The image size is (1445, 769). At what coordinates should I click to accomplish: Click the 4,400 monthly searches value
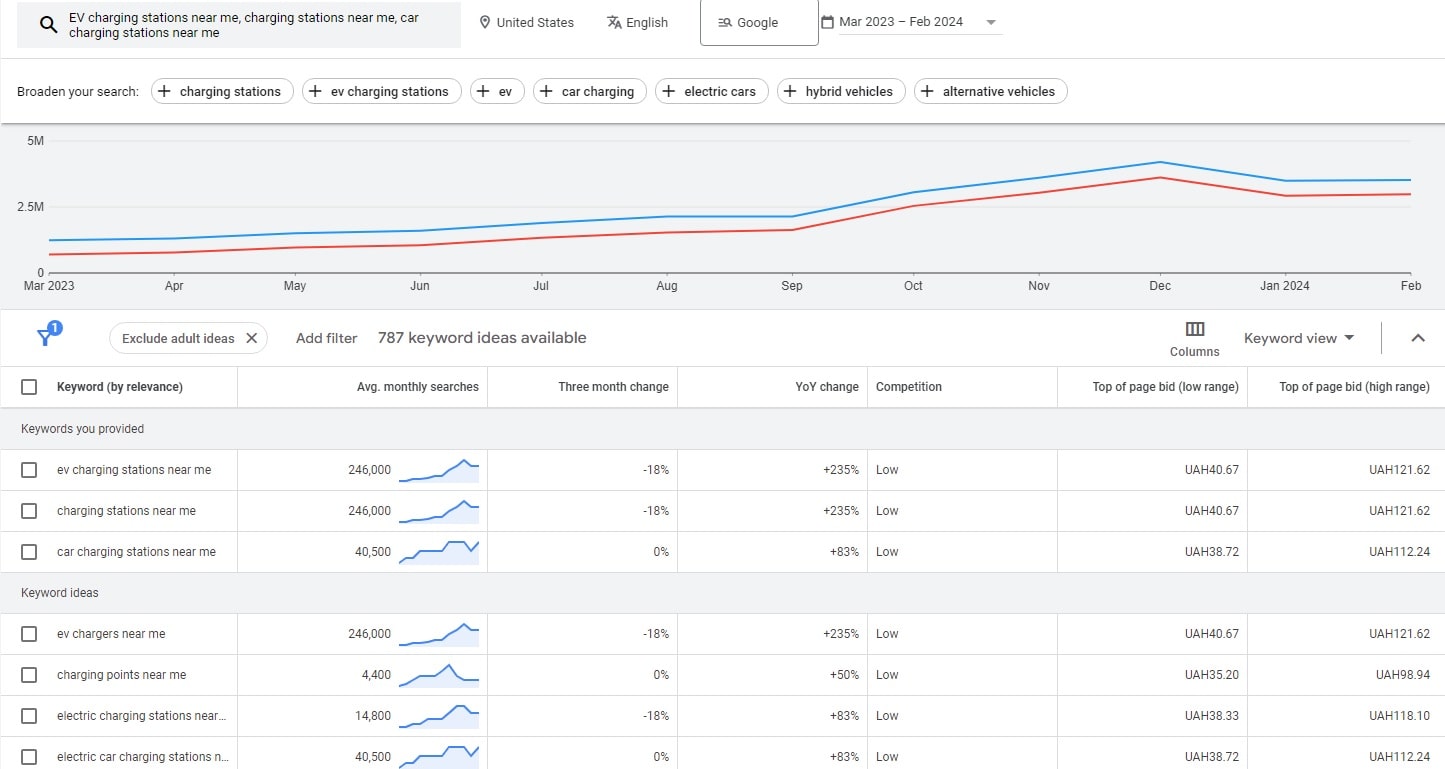(x=376, y=675)
